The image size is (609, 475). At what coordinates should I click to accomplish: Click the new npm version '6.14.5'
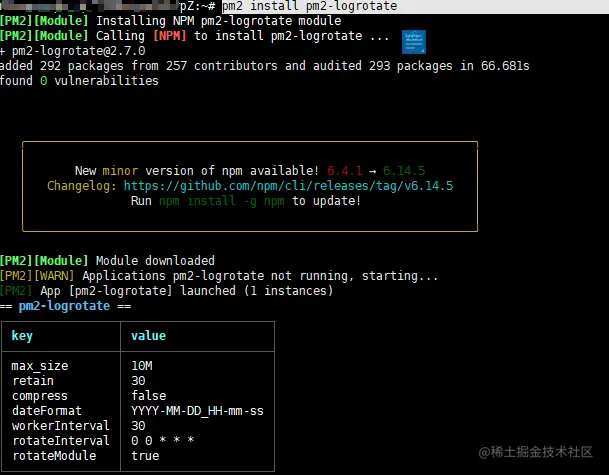click(404, 171)
